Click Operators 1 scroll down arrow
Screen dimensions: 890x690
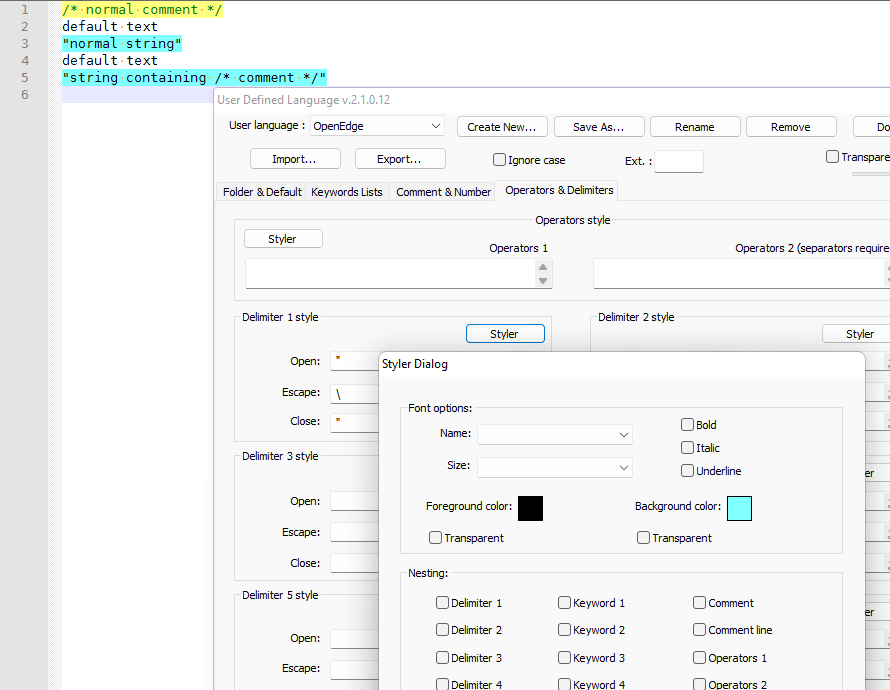pyautogui.click(x=543, y=280)
